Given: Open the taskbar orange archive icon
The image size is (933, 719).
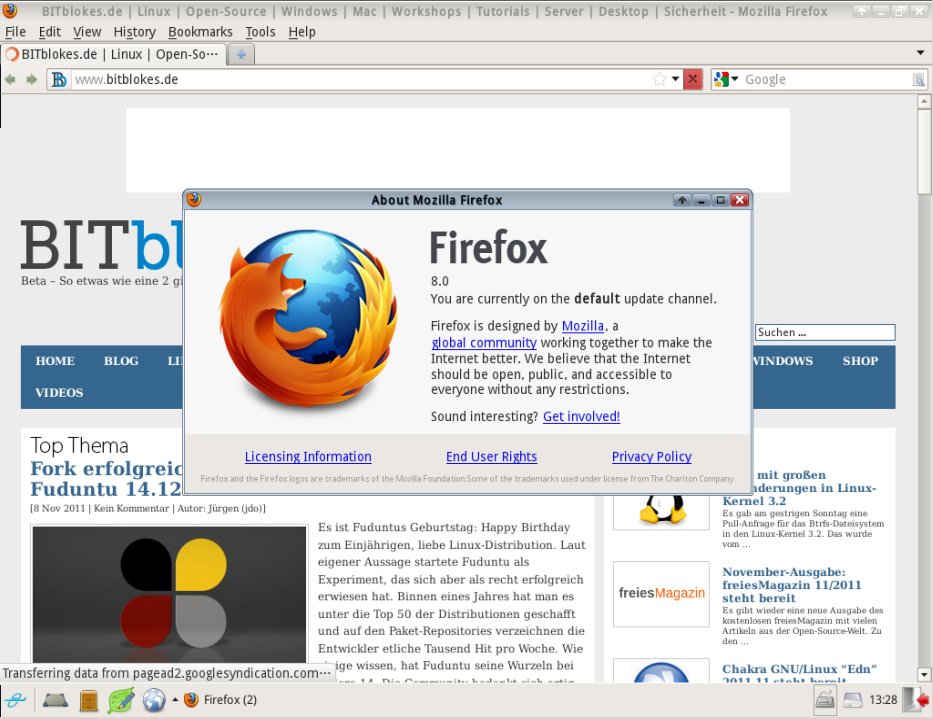Looking at the screenshot, I should click(x=89, y=701).
